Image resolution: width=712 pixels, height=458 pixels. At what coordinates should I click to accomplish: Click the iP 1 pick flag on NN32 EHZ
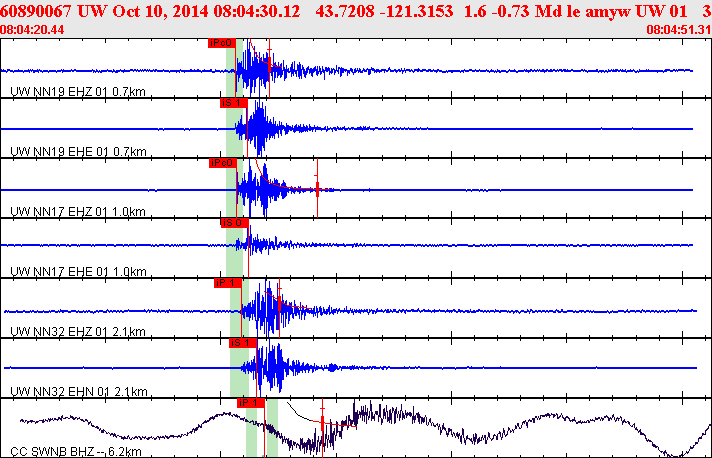click(x=228, y=282)
